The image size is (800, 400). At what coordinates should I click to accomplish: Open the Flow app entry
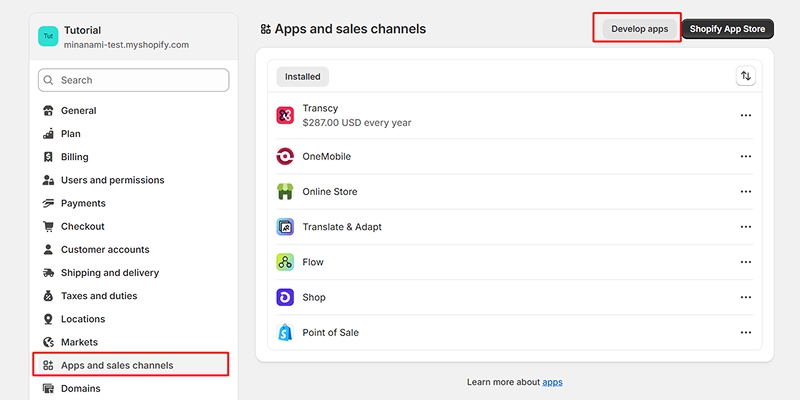[514, 262]
